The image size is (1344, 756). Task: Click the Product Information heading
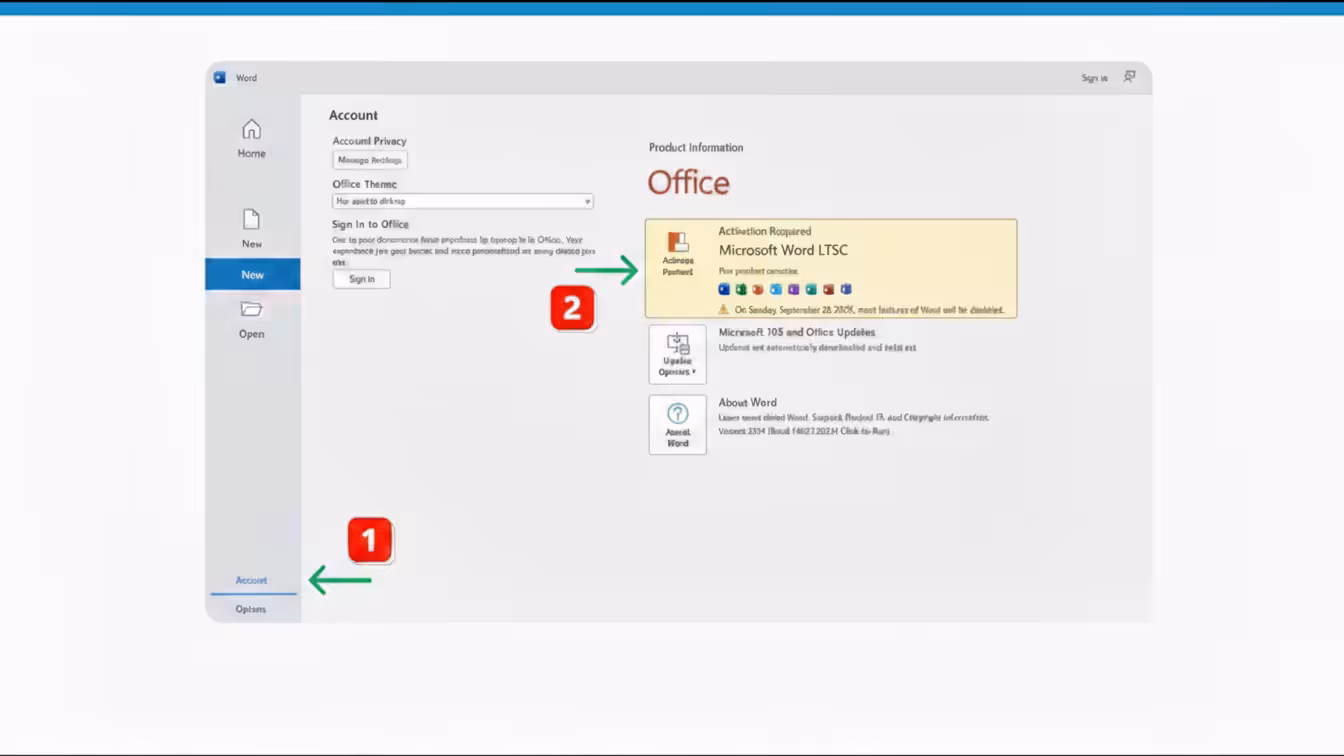(x=696, y=147)
